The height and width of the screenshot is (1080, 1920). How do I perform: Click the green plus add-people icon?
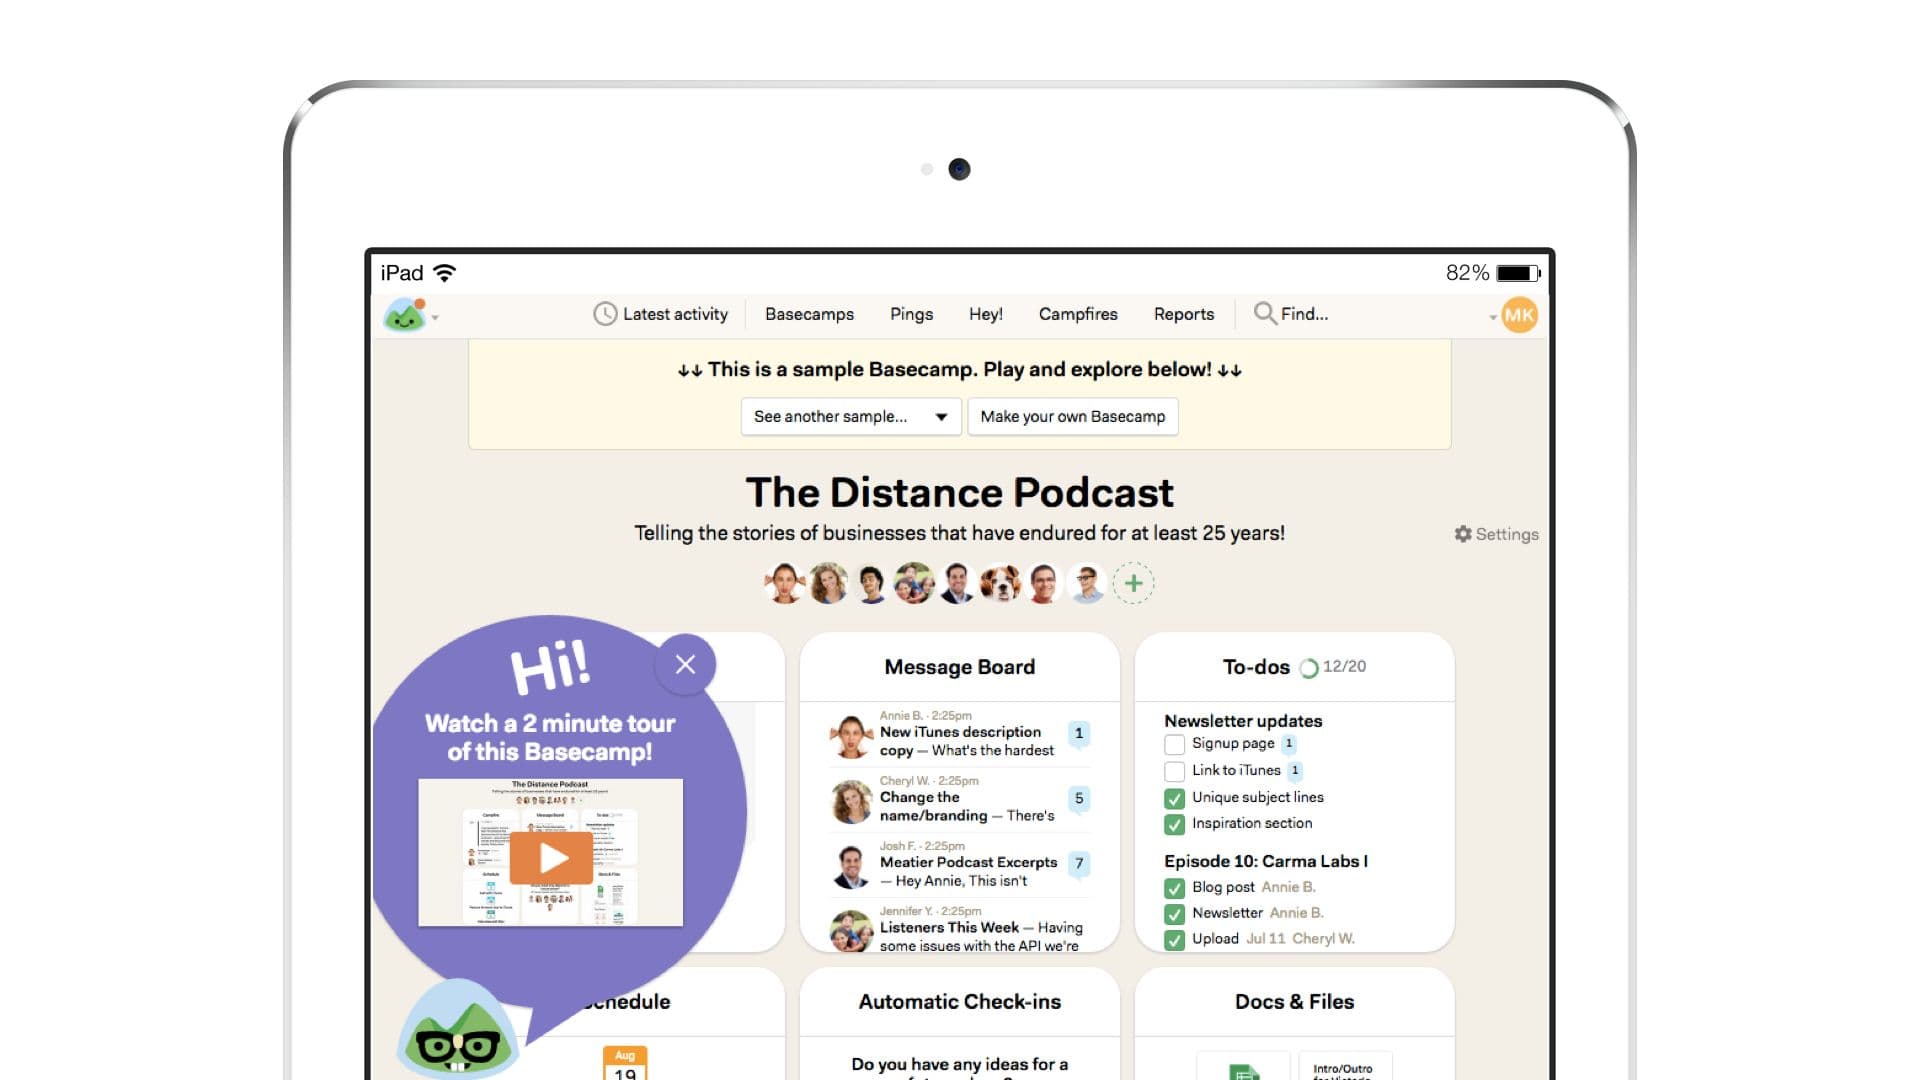1133,583
